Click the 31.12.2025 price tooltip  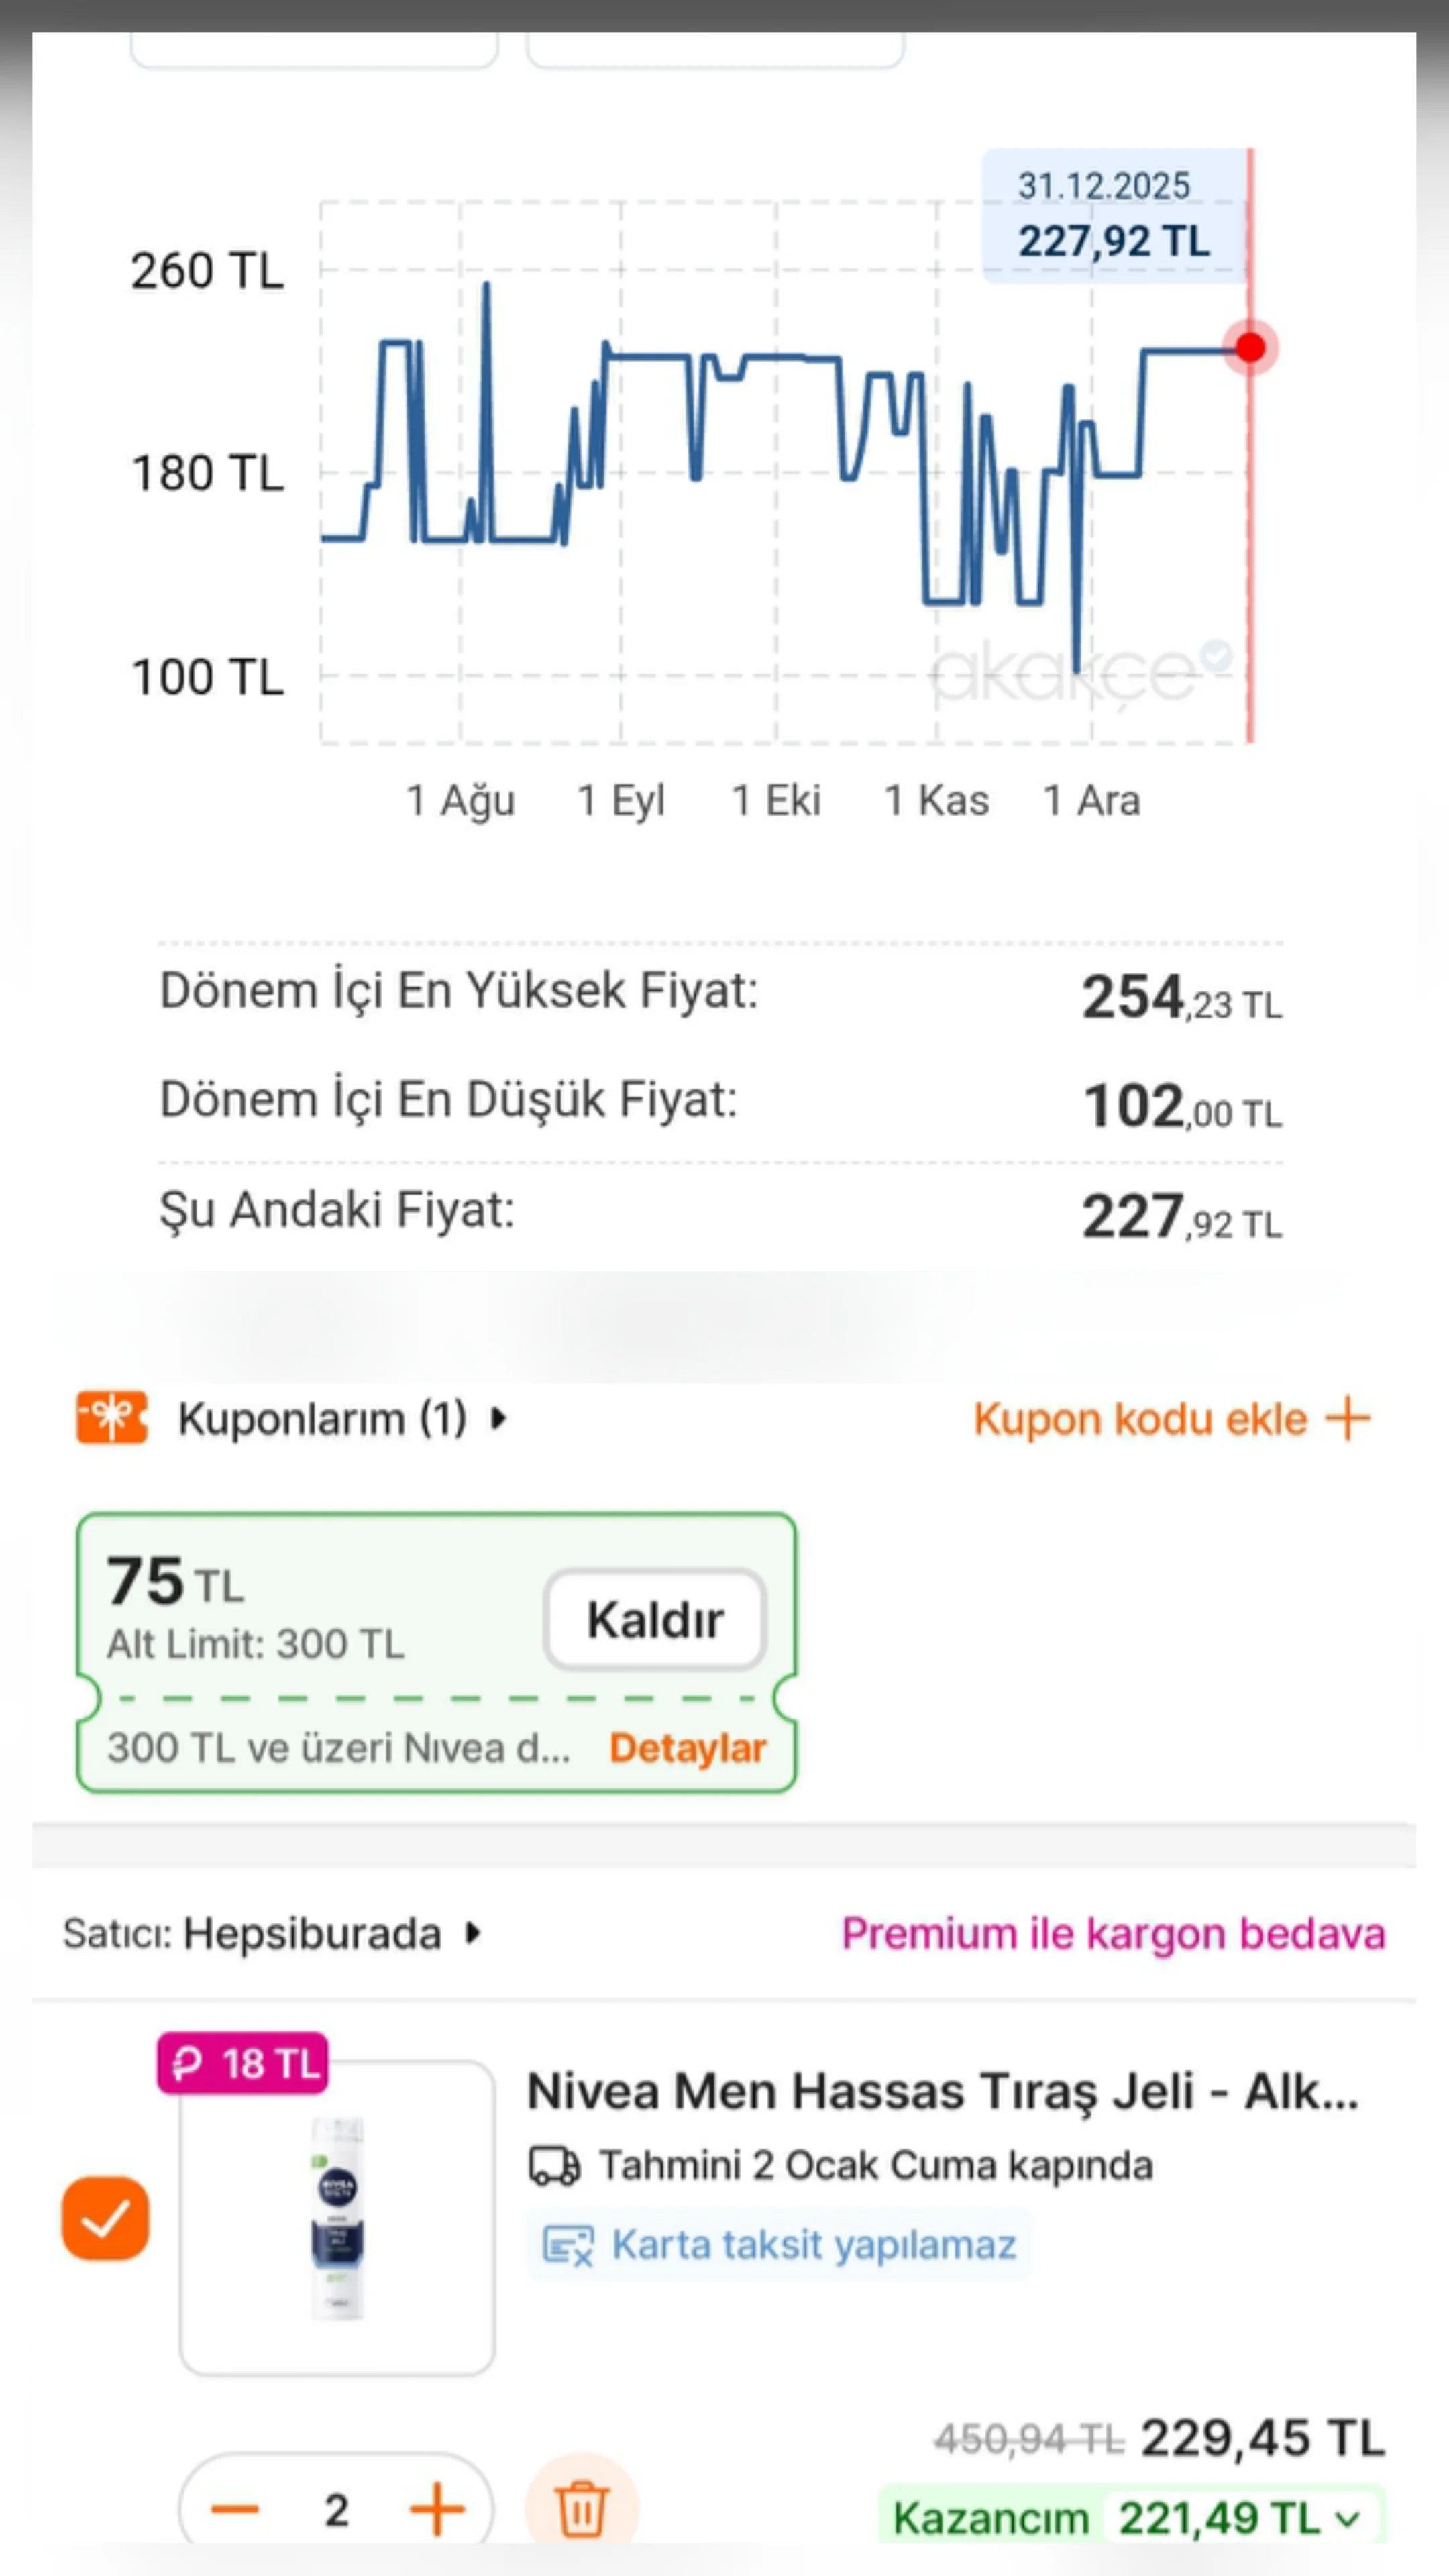1113,215
